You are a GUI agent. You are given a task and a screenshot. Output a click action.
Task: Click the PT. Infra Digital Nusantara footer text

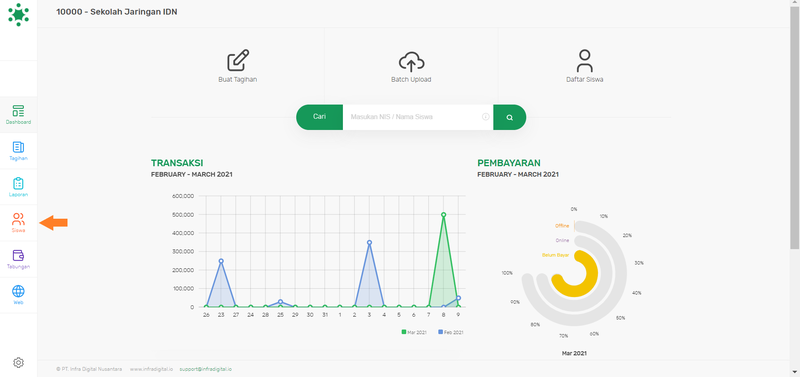(89, 369)
